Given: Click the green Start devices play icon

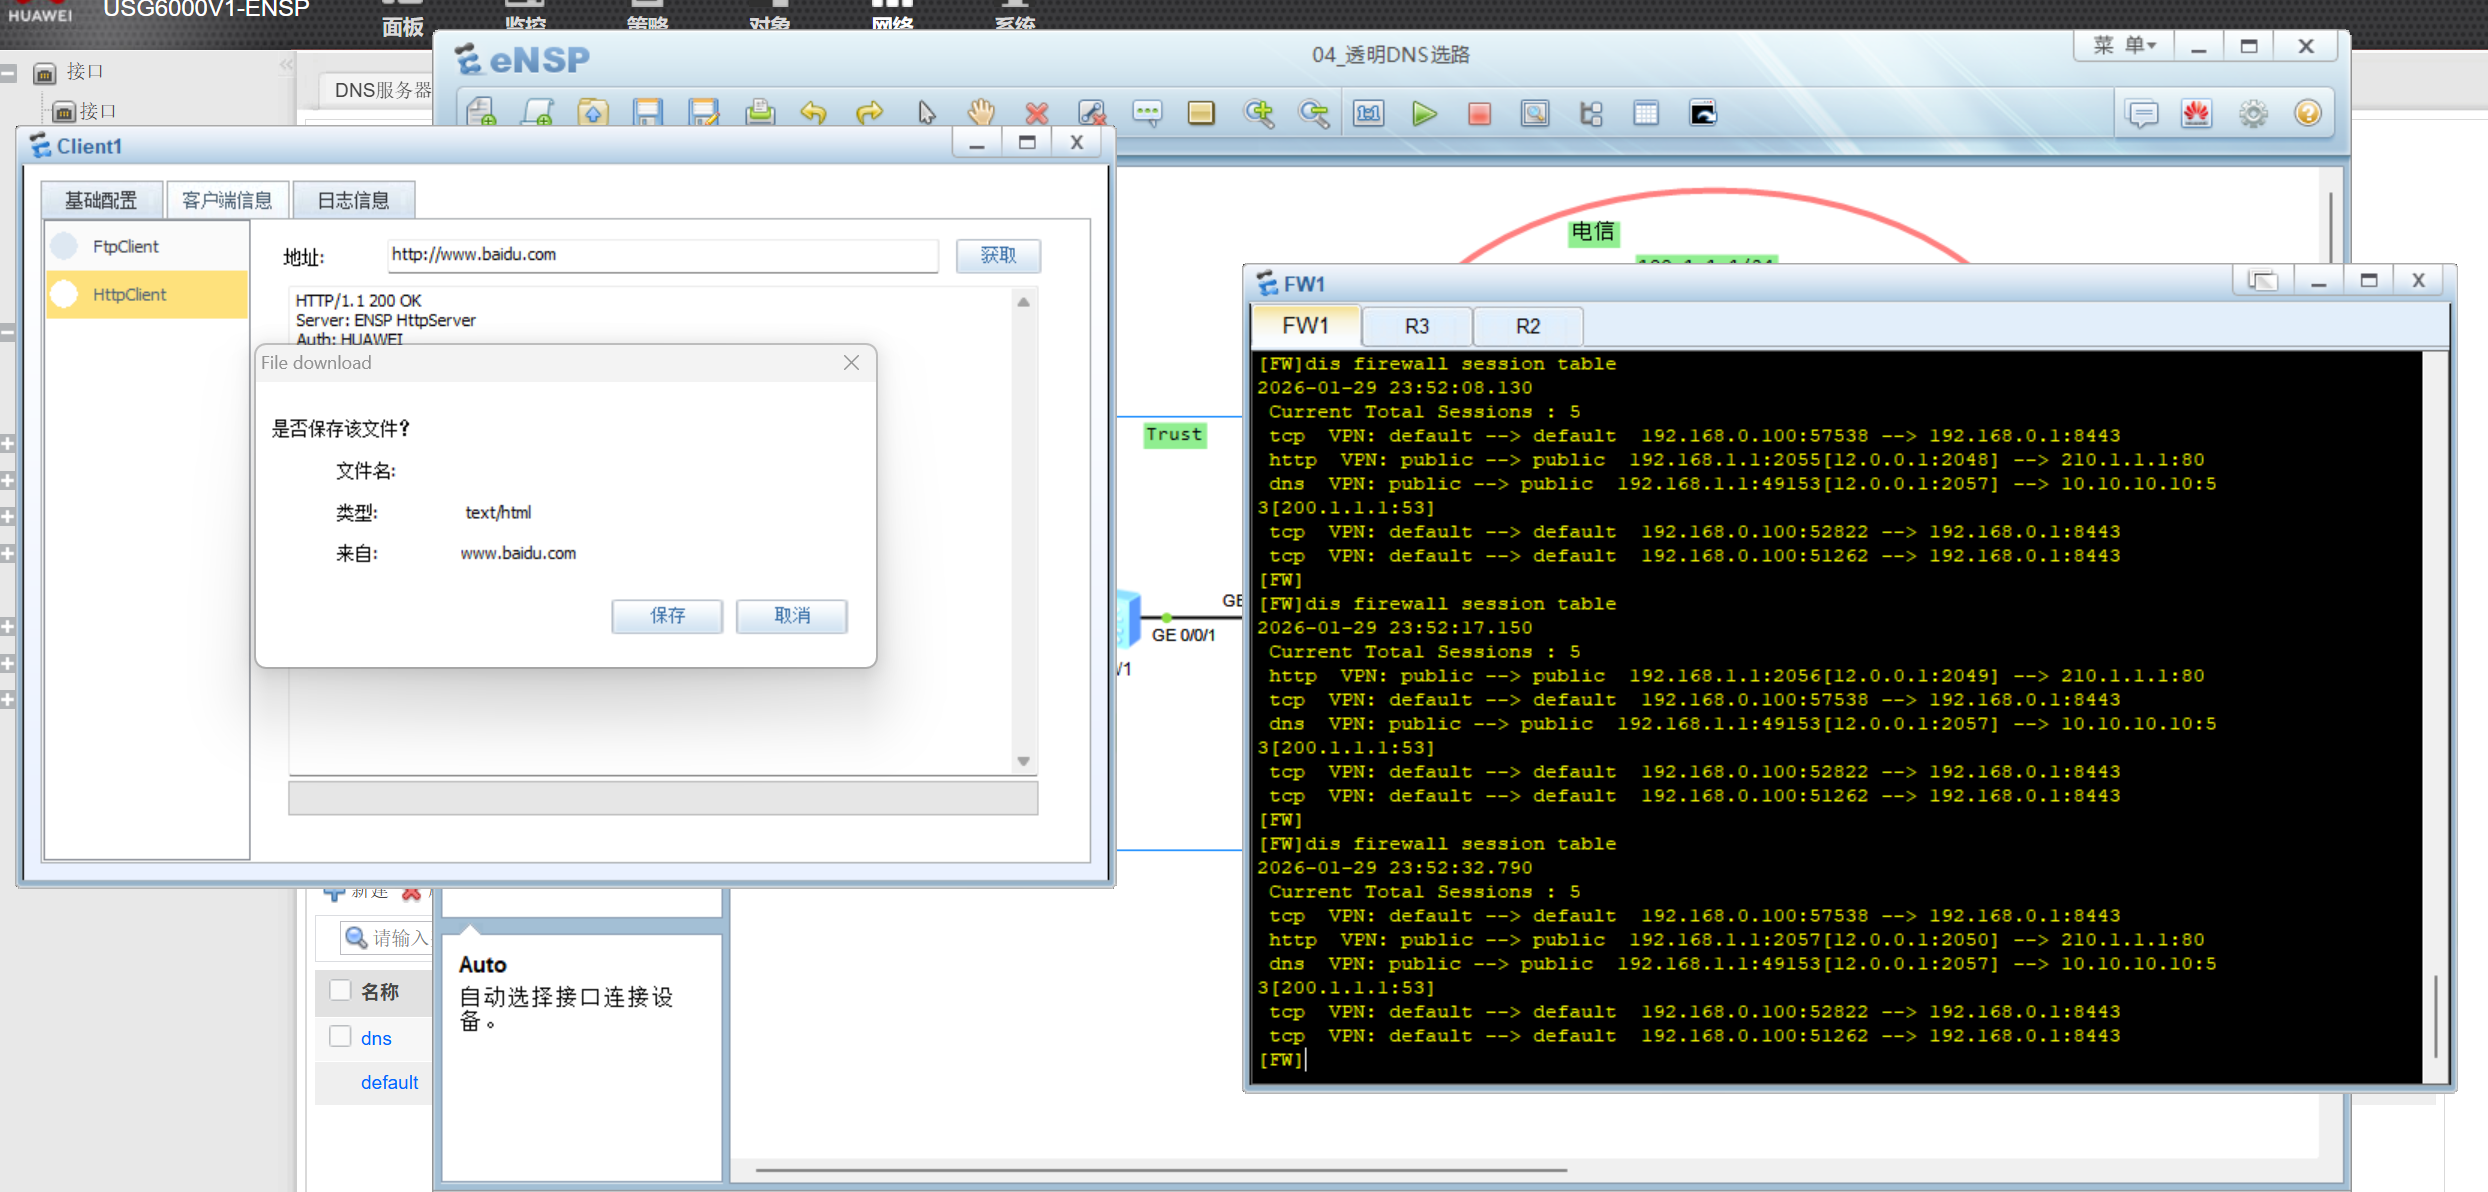Looking at the screenshot, I should click(1424, 114).
